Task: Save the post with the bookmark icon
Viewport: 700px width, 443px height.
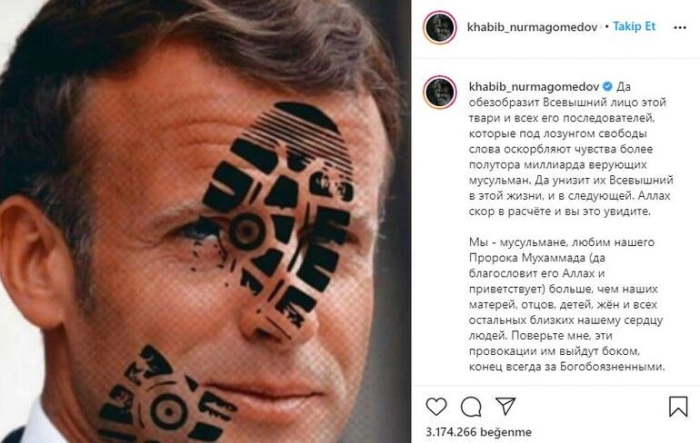Action: 678,406
